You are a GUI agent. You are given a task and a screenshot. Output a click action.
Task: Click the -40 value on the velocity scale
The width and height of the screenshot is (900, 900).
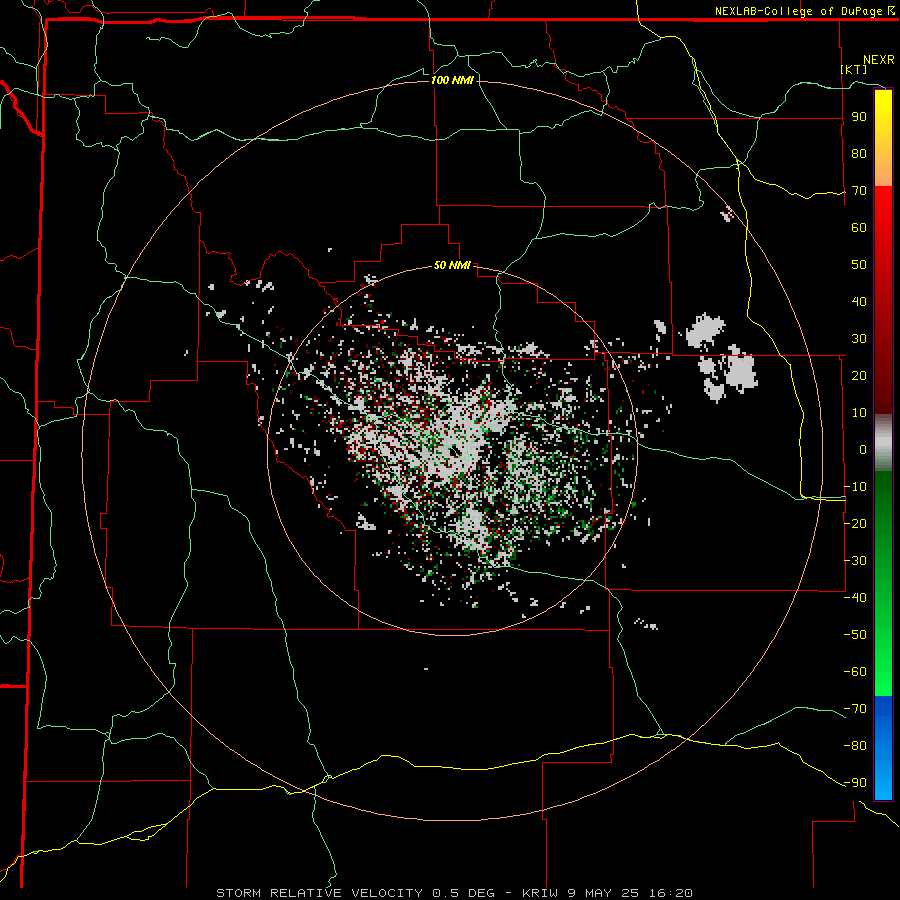click(855, 598)
